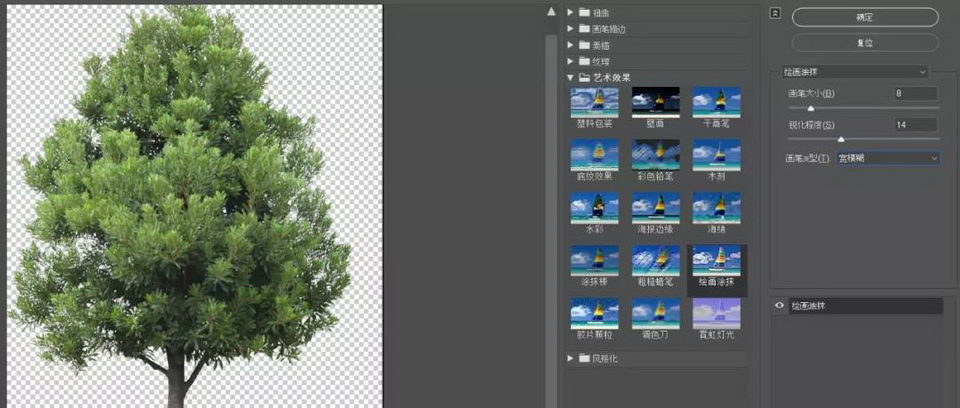This screenshot has width=960, height=408.
Task: Select the 塑料包装 filter thumbnail
Action: (x=594, y=101)
